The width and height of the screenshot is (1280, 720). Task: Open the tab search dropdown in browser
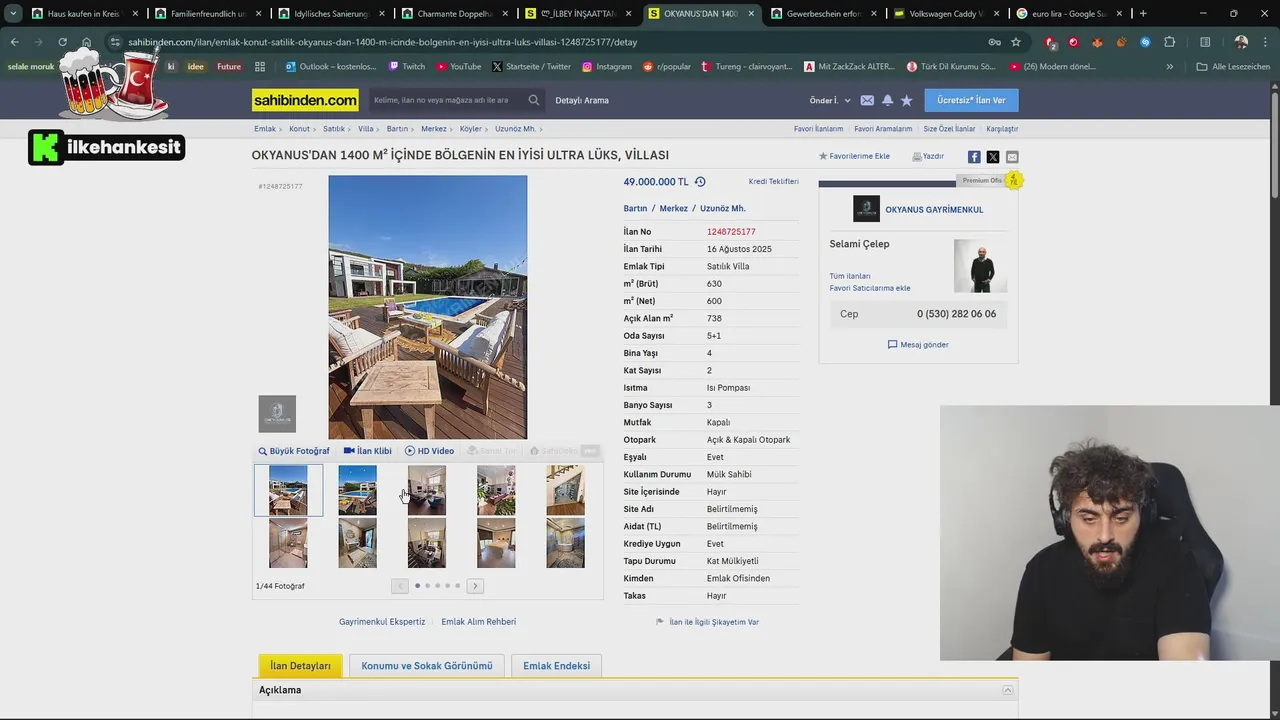point(13,14)
